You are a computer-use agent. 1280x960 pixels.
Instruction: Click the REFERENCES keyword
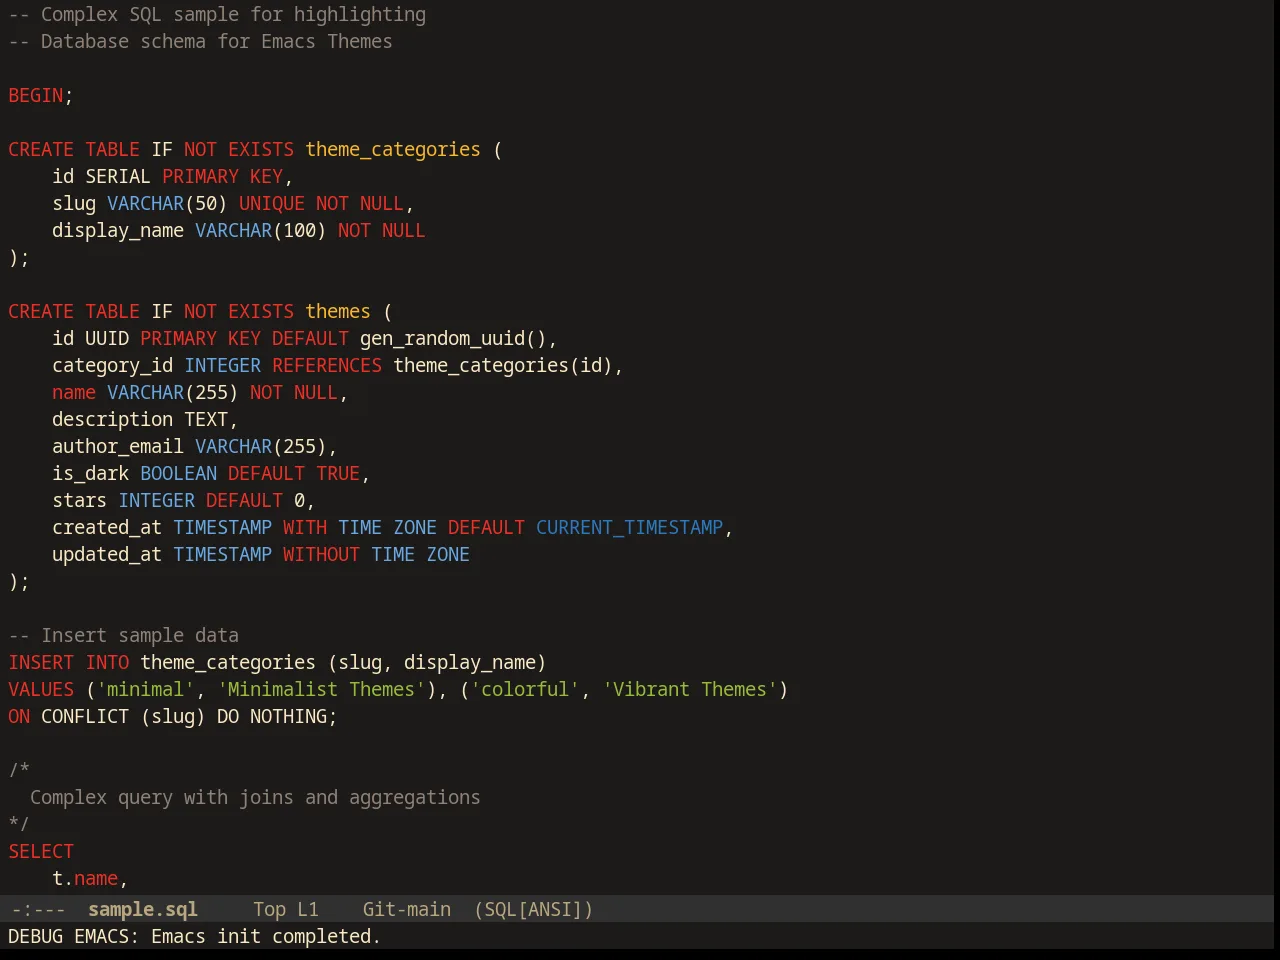pos(327,365)
